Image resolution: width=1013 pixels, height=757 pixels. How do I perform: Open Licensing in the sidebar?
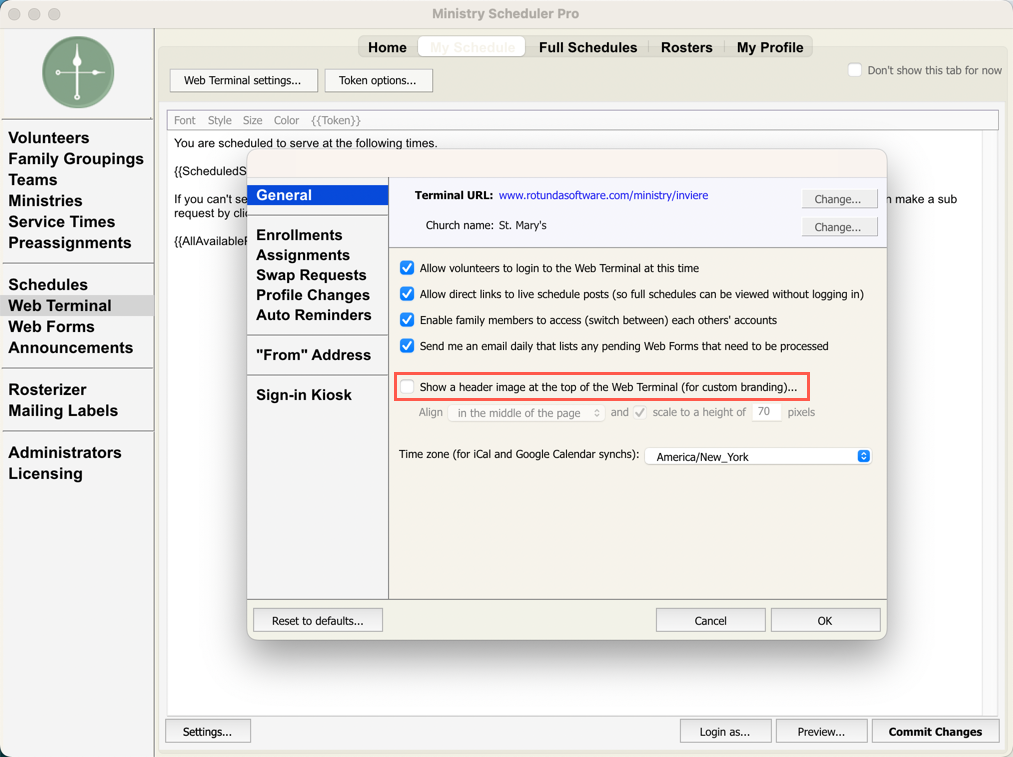click(x=45, y=473)
